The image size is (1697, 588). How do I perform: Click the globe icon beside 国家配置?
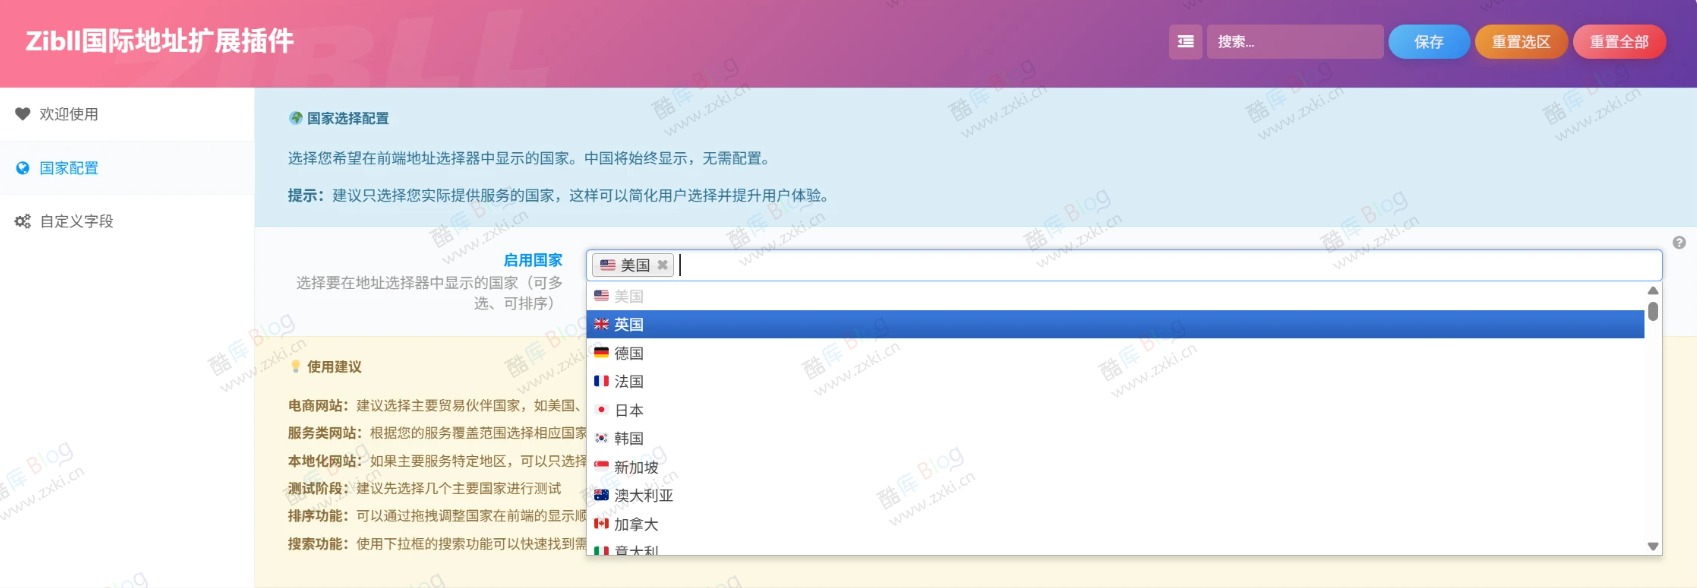tap(22, 168)
